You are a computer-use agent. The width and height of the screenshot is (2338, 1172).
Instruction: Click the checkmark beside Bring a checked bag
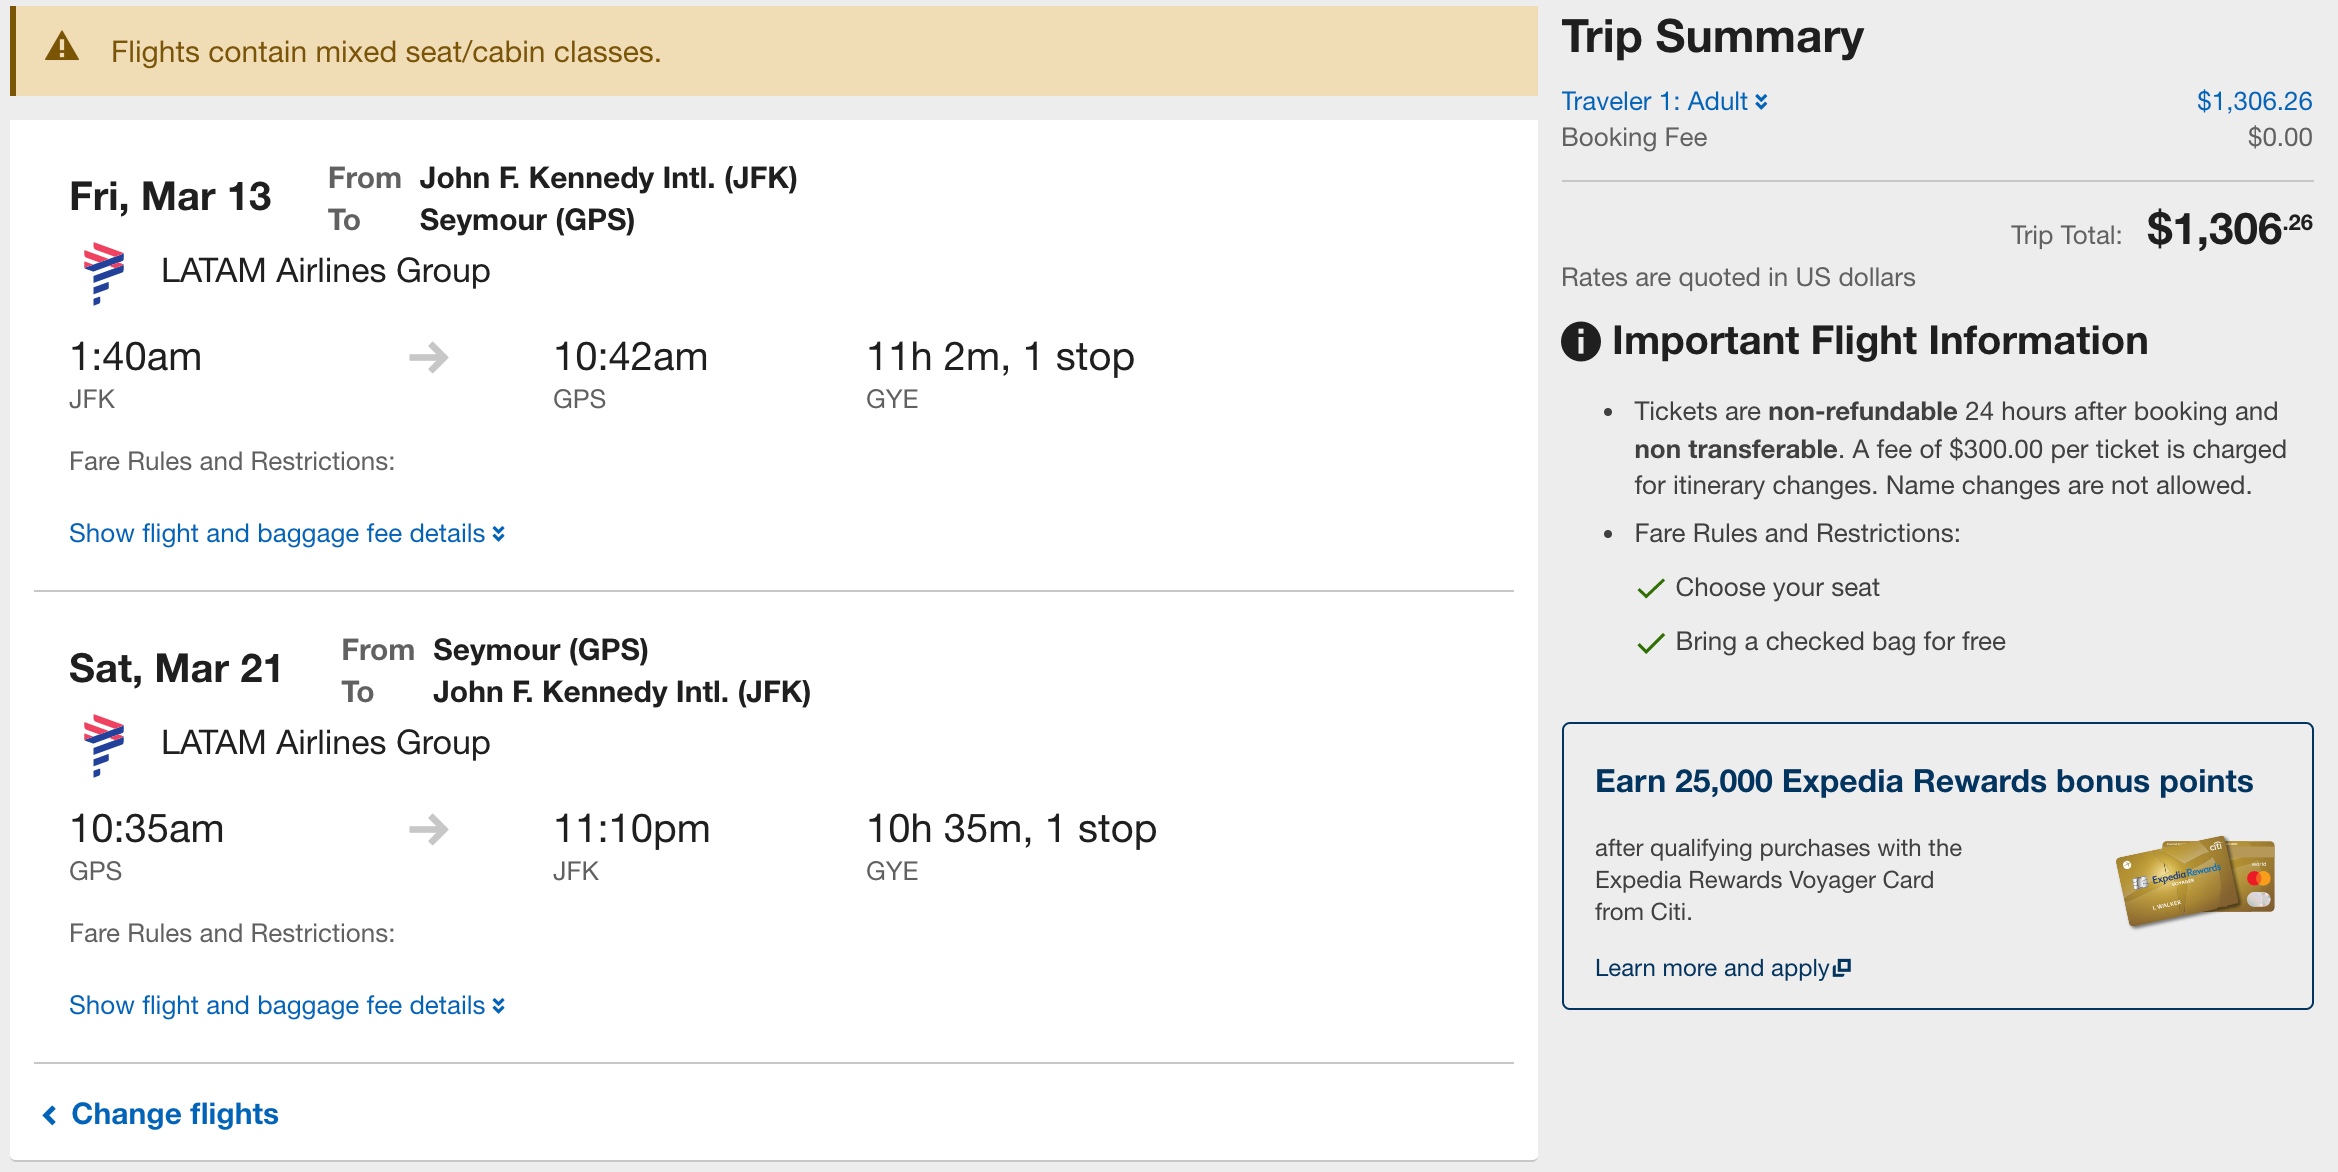click(1651, 642)
